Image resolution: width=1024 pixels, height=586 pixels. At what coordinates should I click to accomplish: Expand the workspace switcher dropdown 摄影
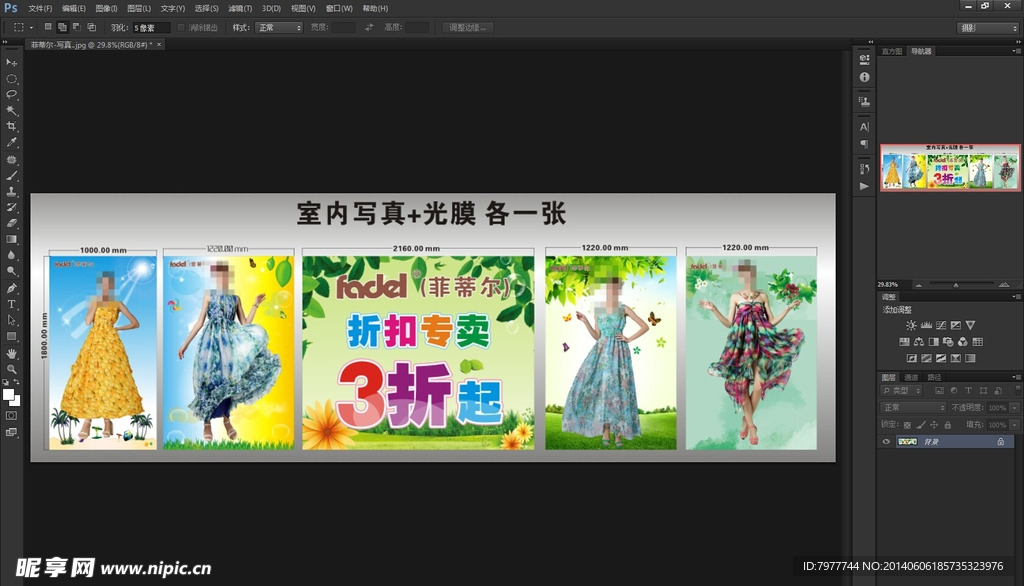click(987, 27)
